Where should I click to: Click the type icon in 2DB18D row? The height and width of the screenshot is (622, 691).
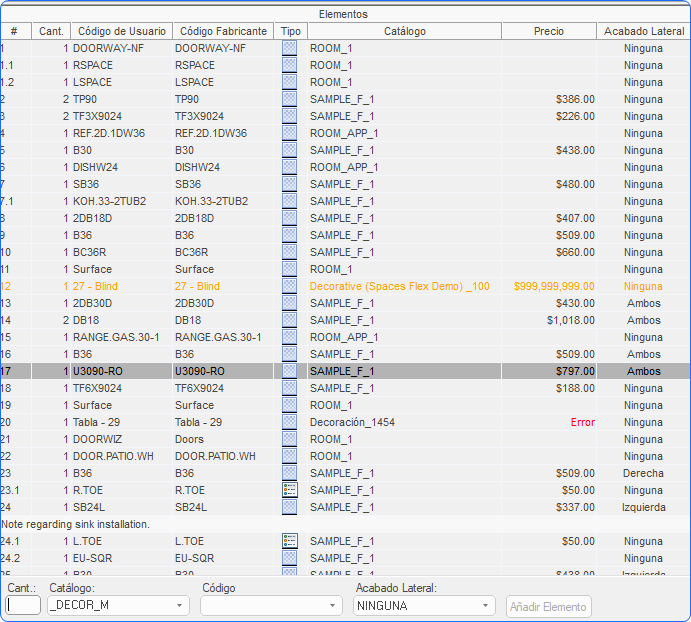point(289,218)
